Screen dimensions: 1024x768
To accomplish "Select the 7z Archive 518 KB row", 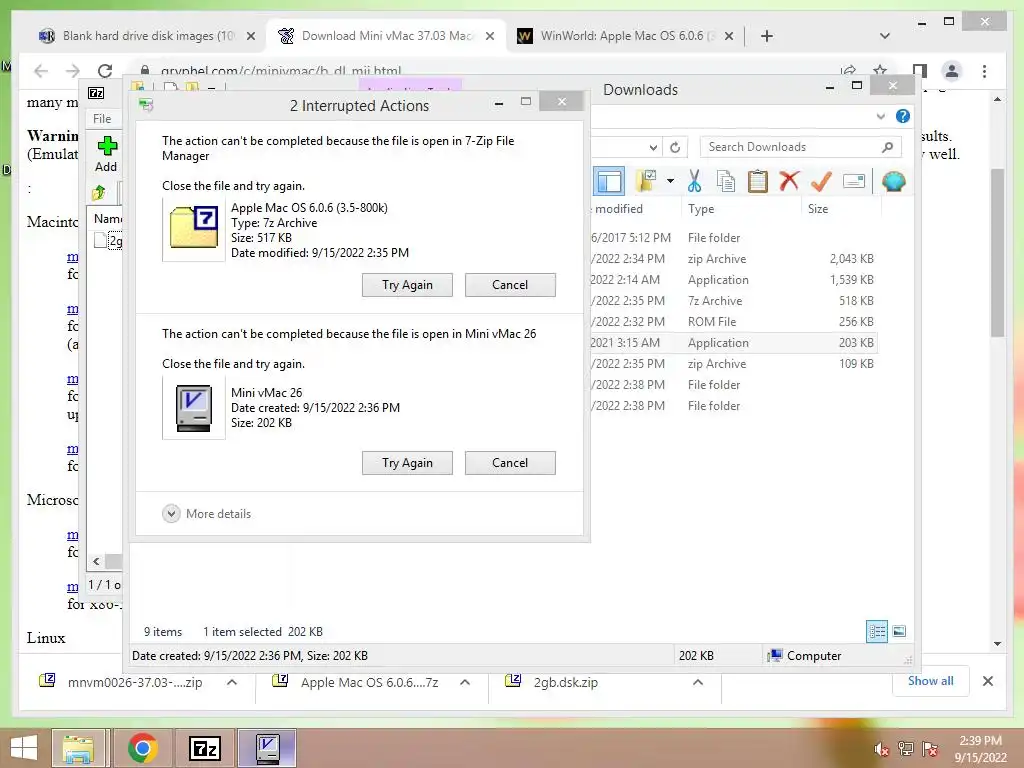I will [x=732, y=300].
